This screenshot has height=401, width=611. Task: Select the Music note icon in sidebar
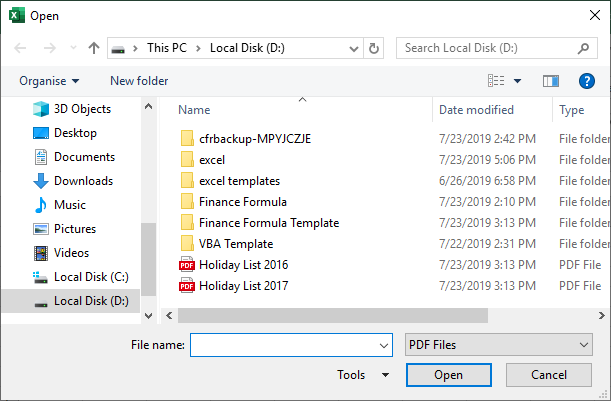click(x=41, y=205)
